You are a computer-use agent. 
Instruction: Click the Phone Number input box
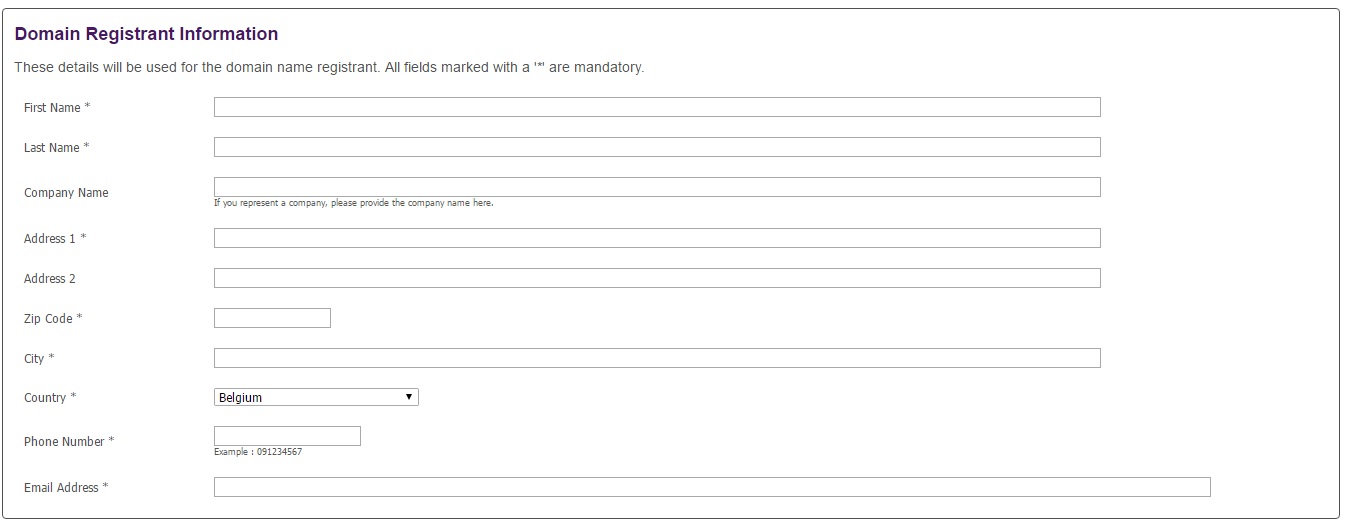pyautogui.click(x=287, y=436)
